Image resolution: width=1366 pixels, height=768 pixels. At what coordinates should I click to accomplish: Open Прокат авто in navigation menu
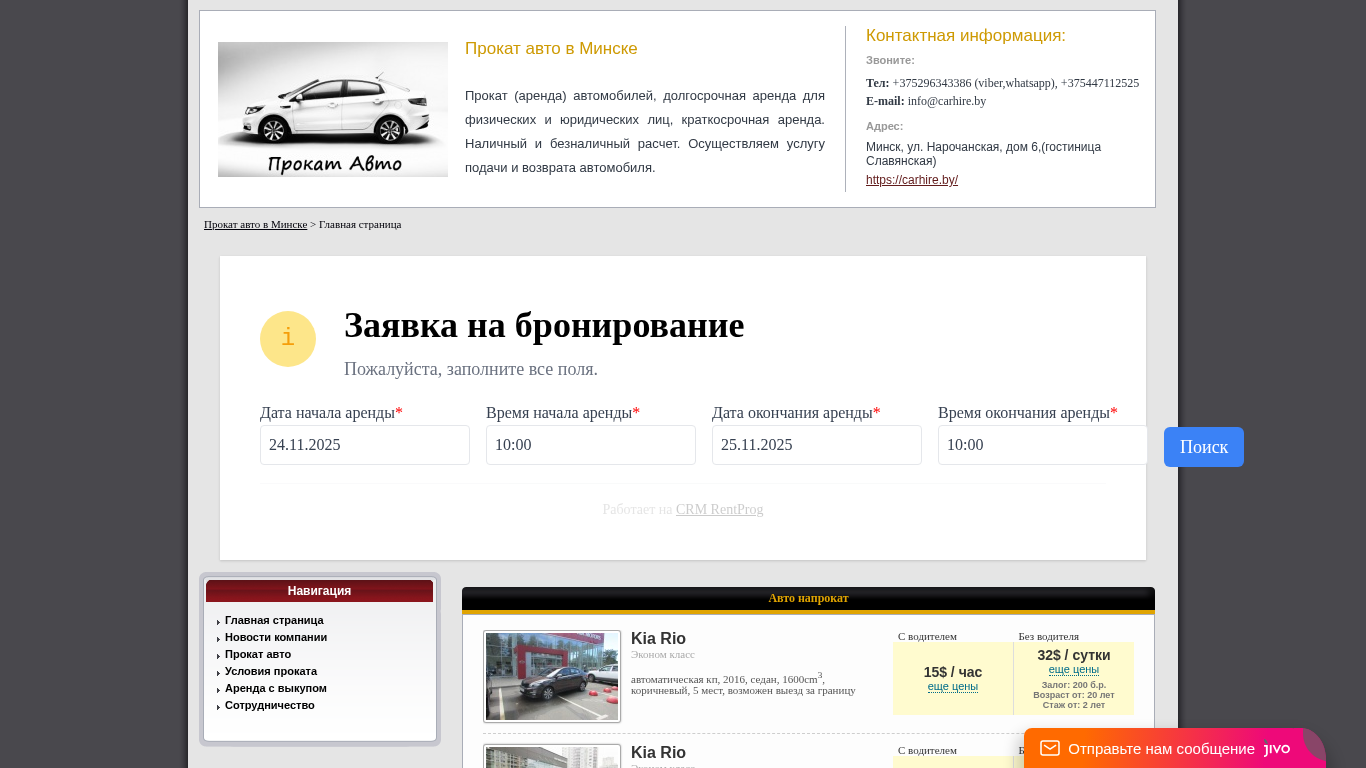click(x=258, y=654)
